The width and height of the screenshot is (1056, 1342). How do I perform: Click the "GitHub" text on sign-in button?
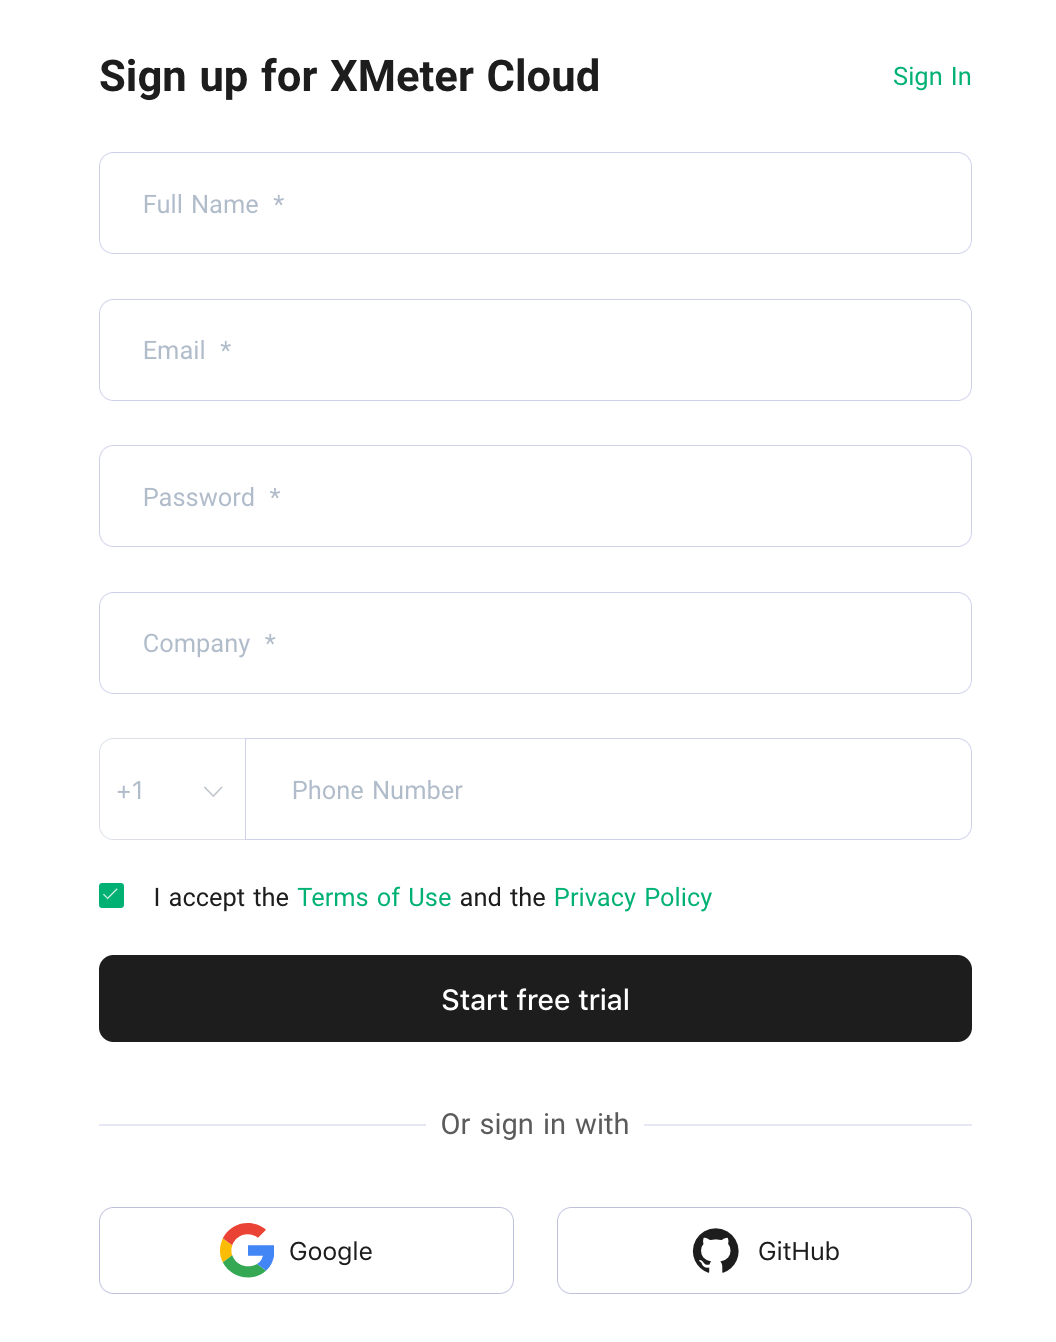click(798, 1251)
